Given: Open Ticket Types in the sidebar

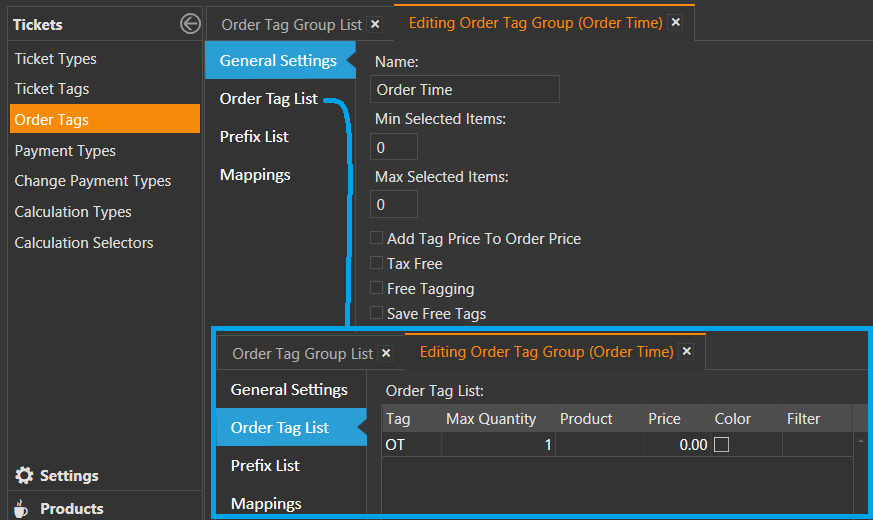Looking at the screenshot, I should coord(56,59).
